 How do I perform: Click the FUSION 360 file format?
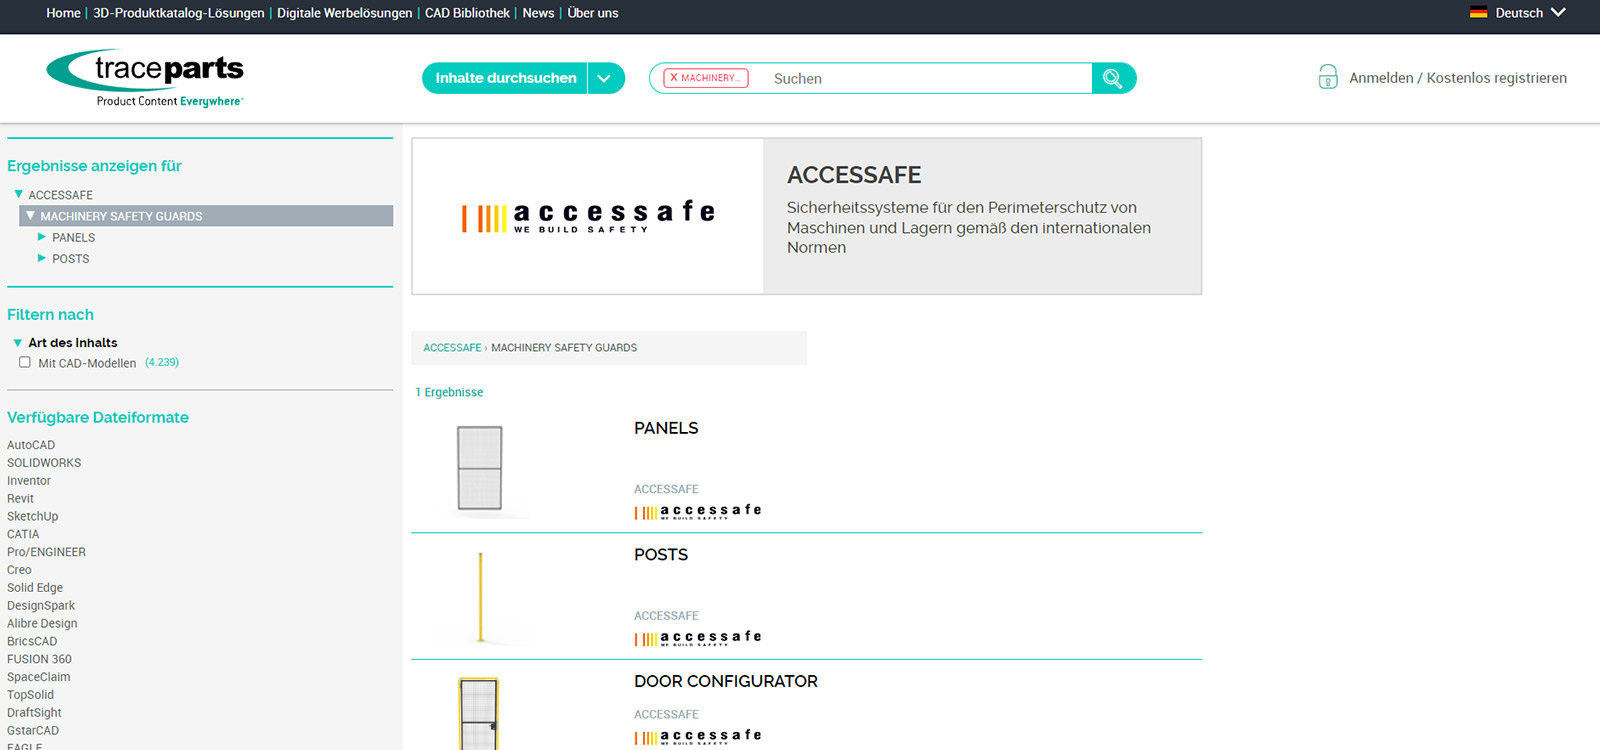tap(39, 659)
